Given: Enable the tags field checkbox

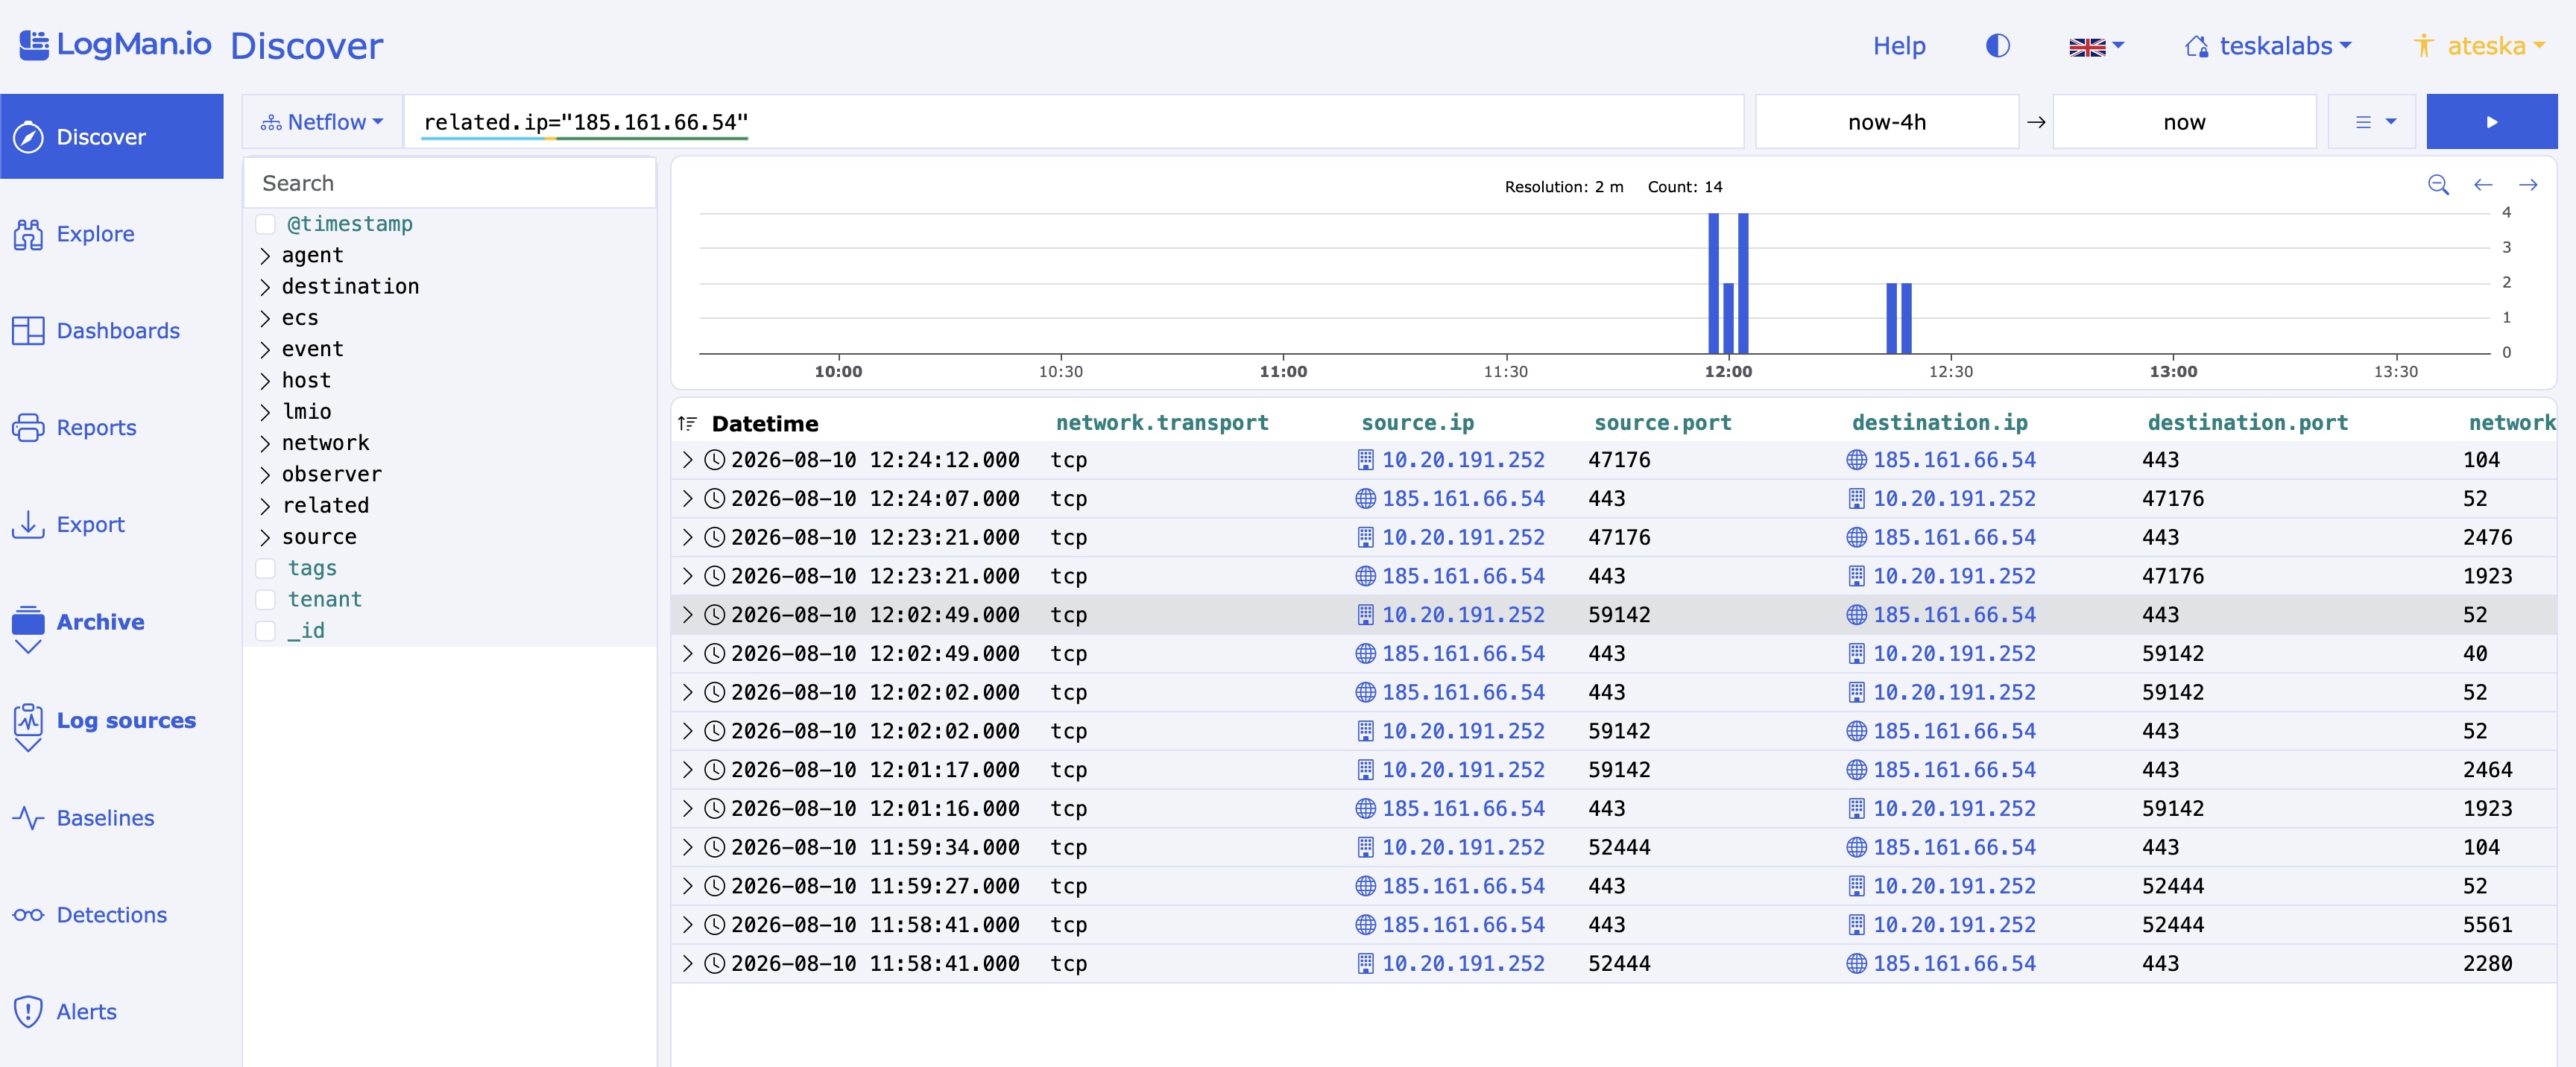Looking at the screenshot, I should tap(266, 568).
